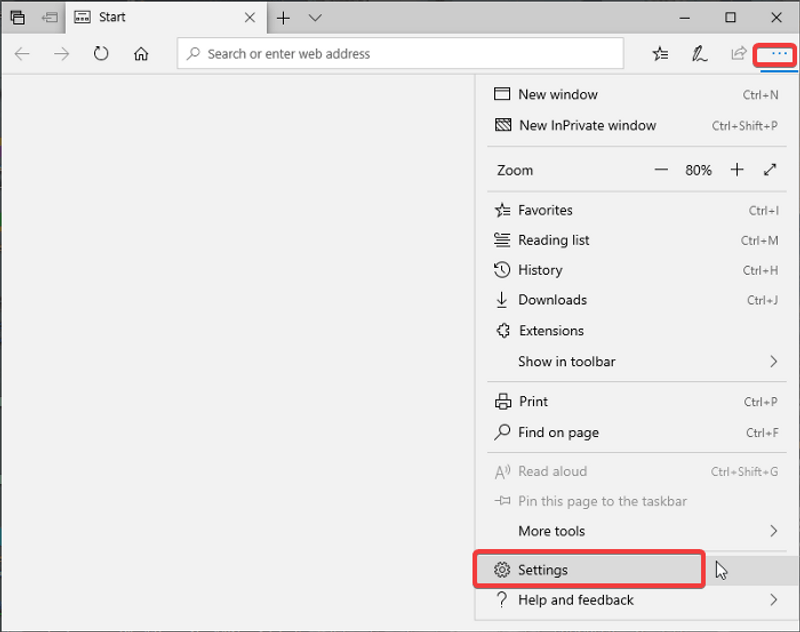Choose Print from the menu
The width and height of the screenshot is (800, 632).
click(637, 401)
